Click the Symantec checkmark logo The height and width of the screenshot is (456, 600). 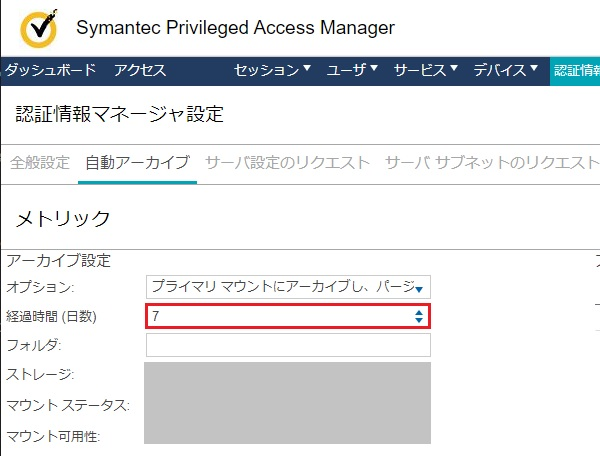39,28
